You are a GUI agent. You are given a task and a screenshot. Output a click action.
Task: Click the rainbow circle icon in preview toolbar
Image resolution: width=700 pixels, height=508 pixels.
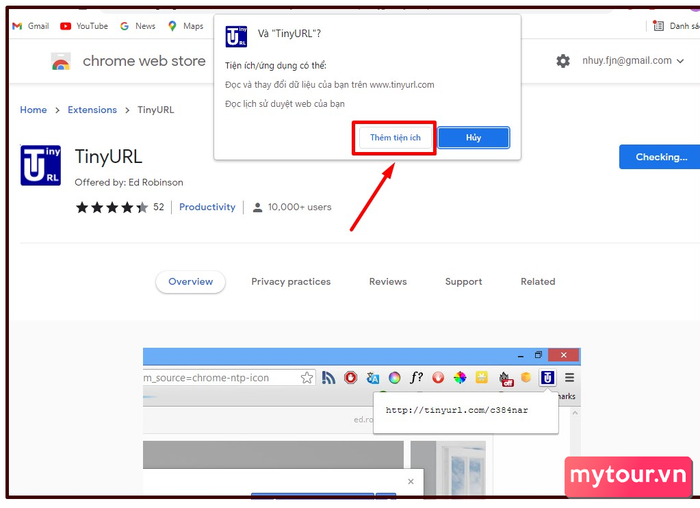394,378
